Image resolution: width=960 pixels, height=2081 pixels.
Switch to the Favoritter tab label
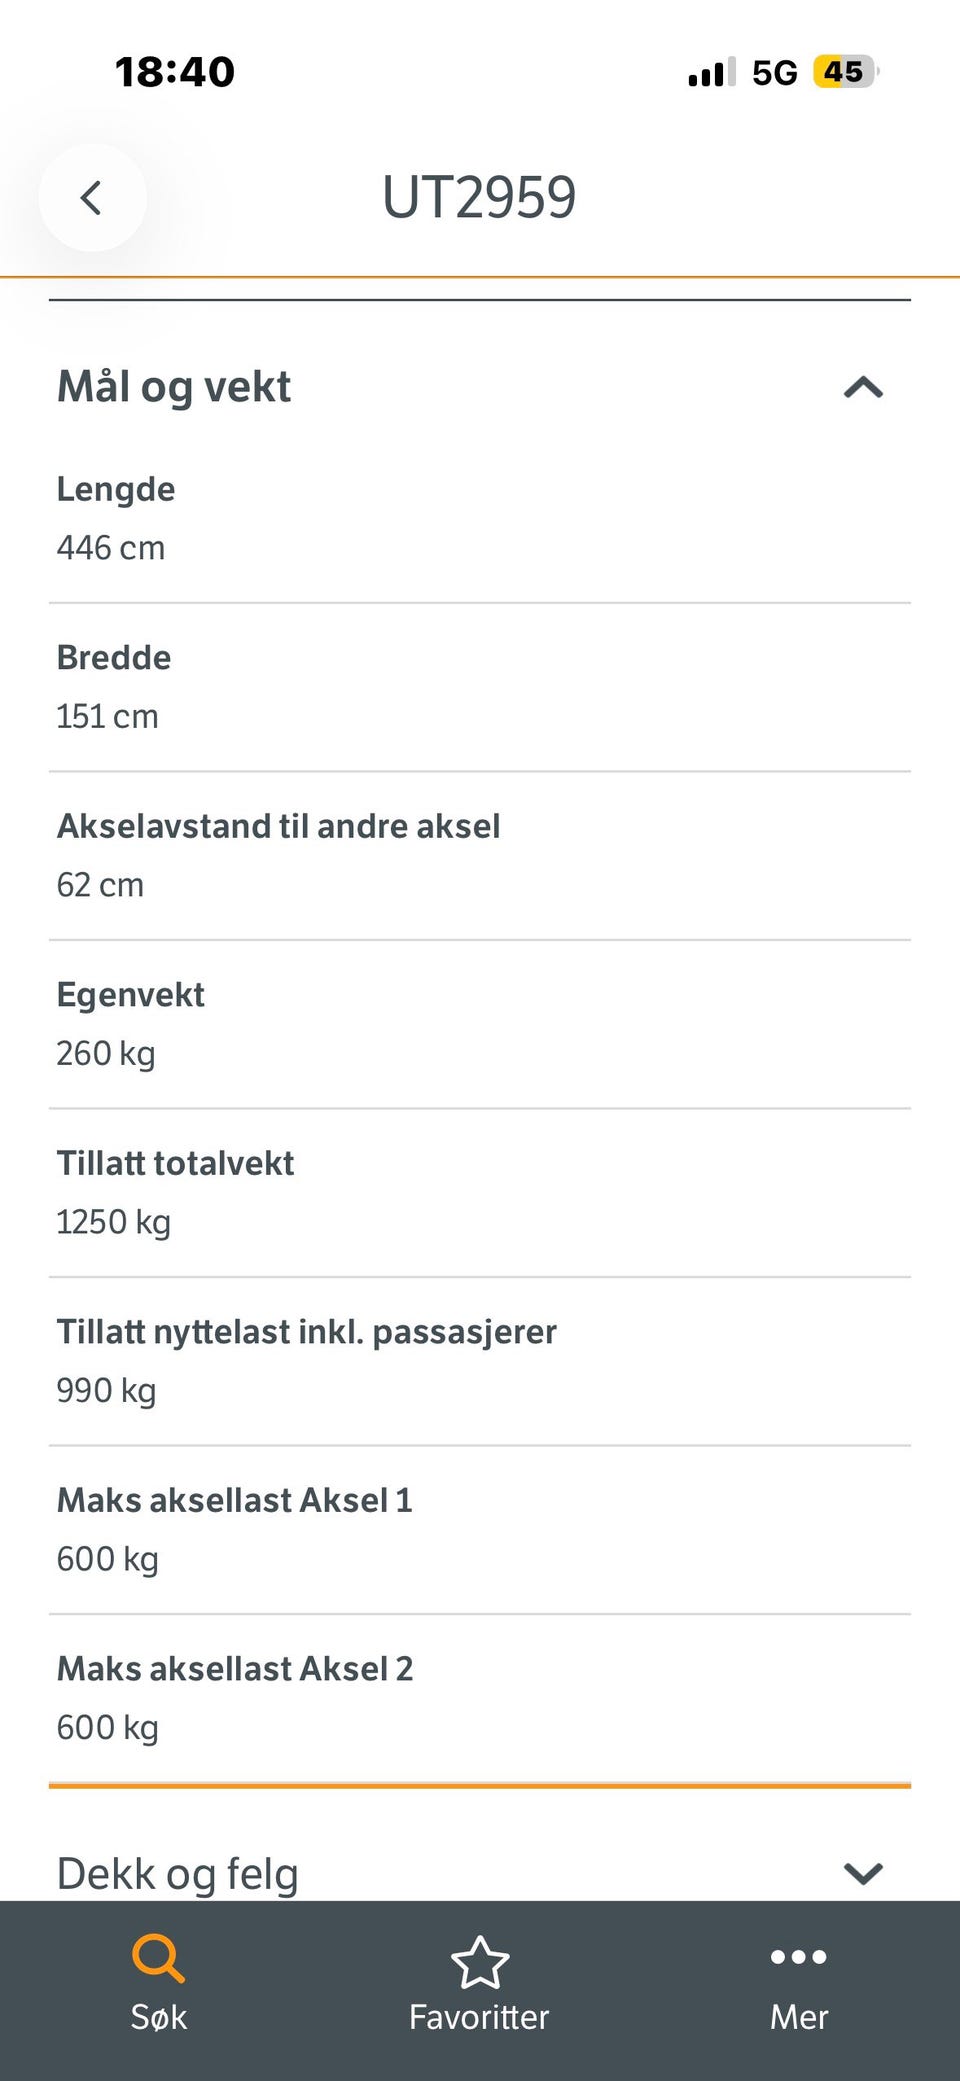480,2017
